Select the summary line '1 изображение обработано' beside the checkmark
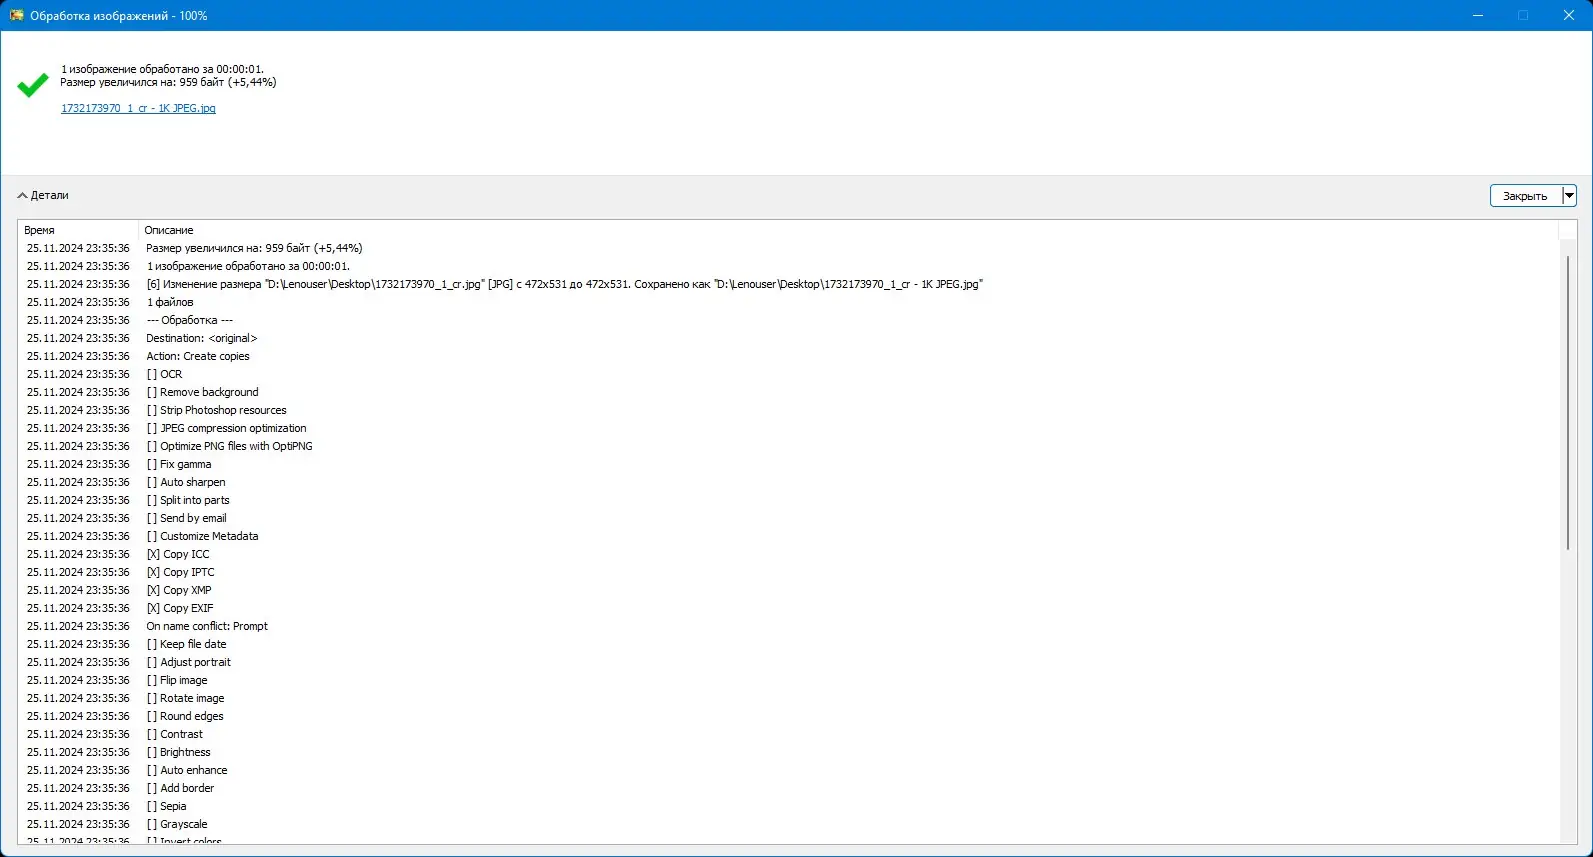The image size is (1593, 857). pyautogui.click(x=162, y=69)
